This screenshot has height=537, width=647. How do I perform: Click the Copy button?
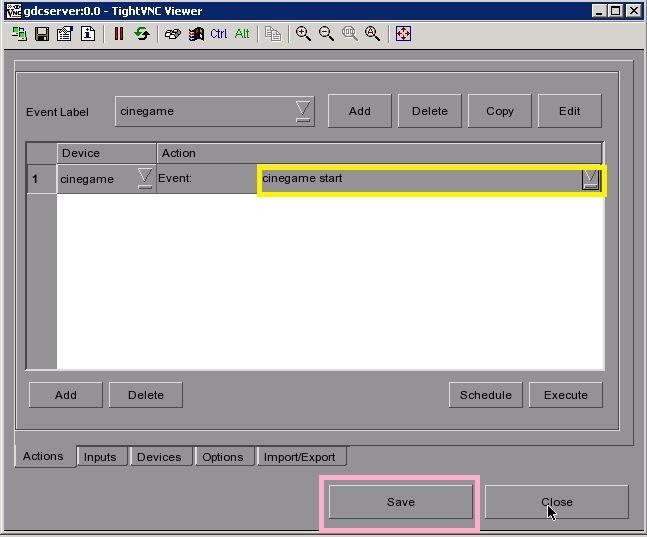pos(500,111)
